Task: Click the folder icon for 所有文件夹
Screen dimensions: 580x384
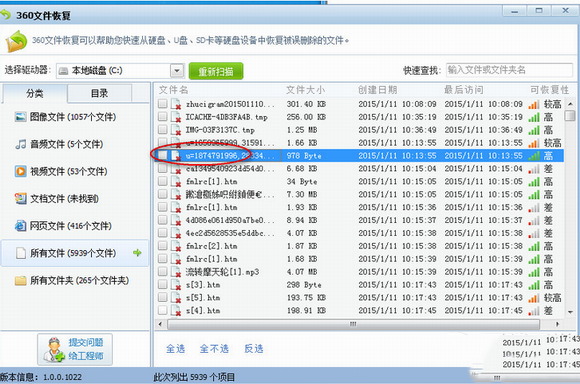Action: [20, 280]
